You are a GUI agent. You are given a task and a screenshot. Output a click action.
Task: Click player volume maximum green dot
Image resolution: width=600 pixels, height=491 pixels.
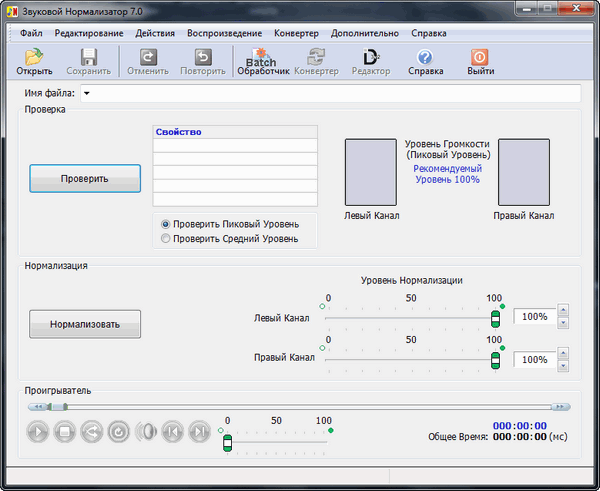point(331,431)
